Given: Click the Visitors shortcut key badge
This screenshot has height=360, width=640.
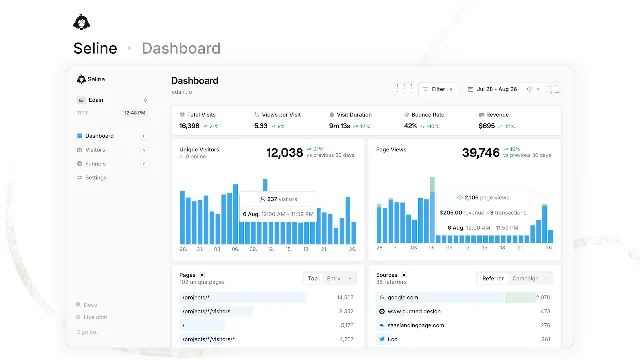Looking at the screenshot, I should click(144, 150).
